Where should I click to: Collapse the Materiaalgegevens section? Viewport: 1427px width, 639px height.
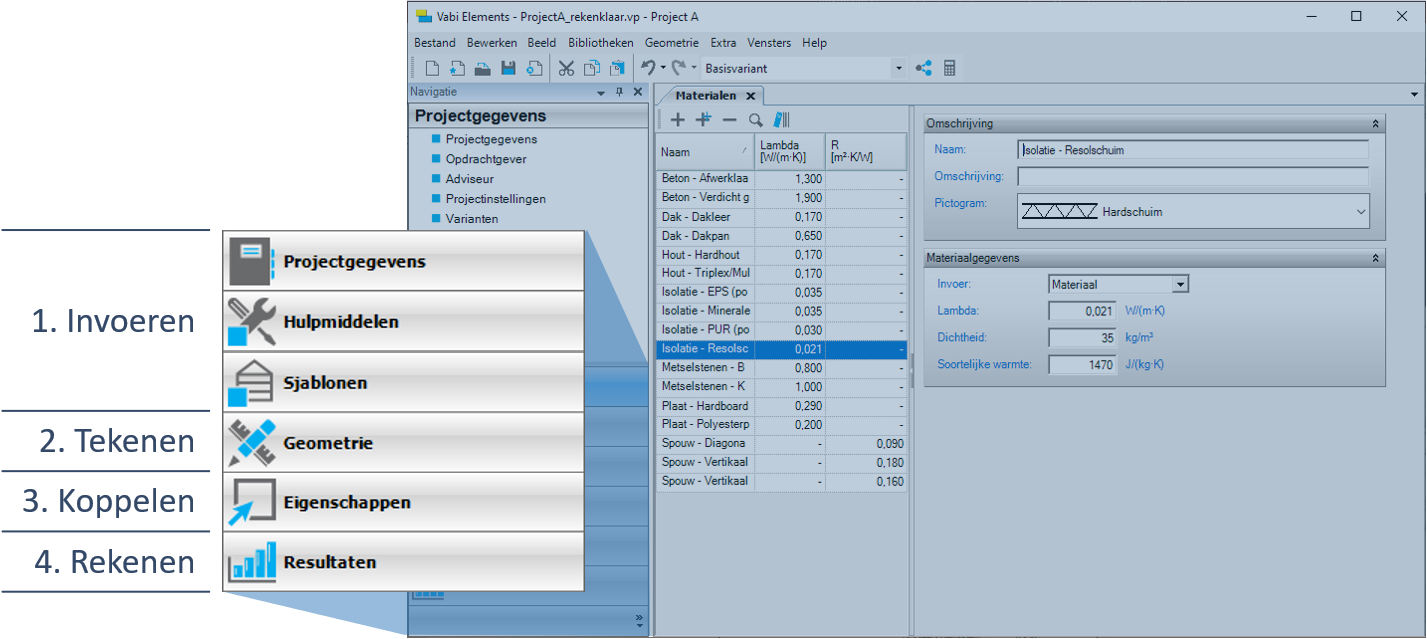(x=1375, y=258)
